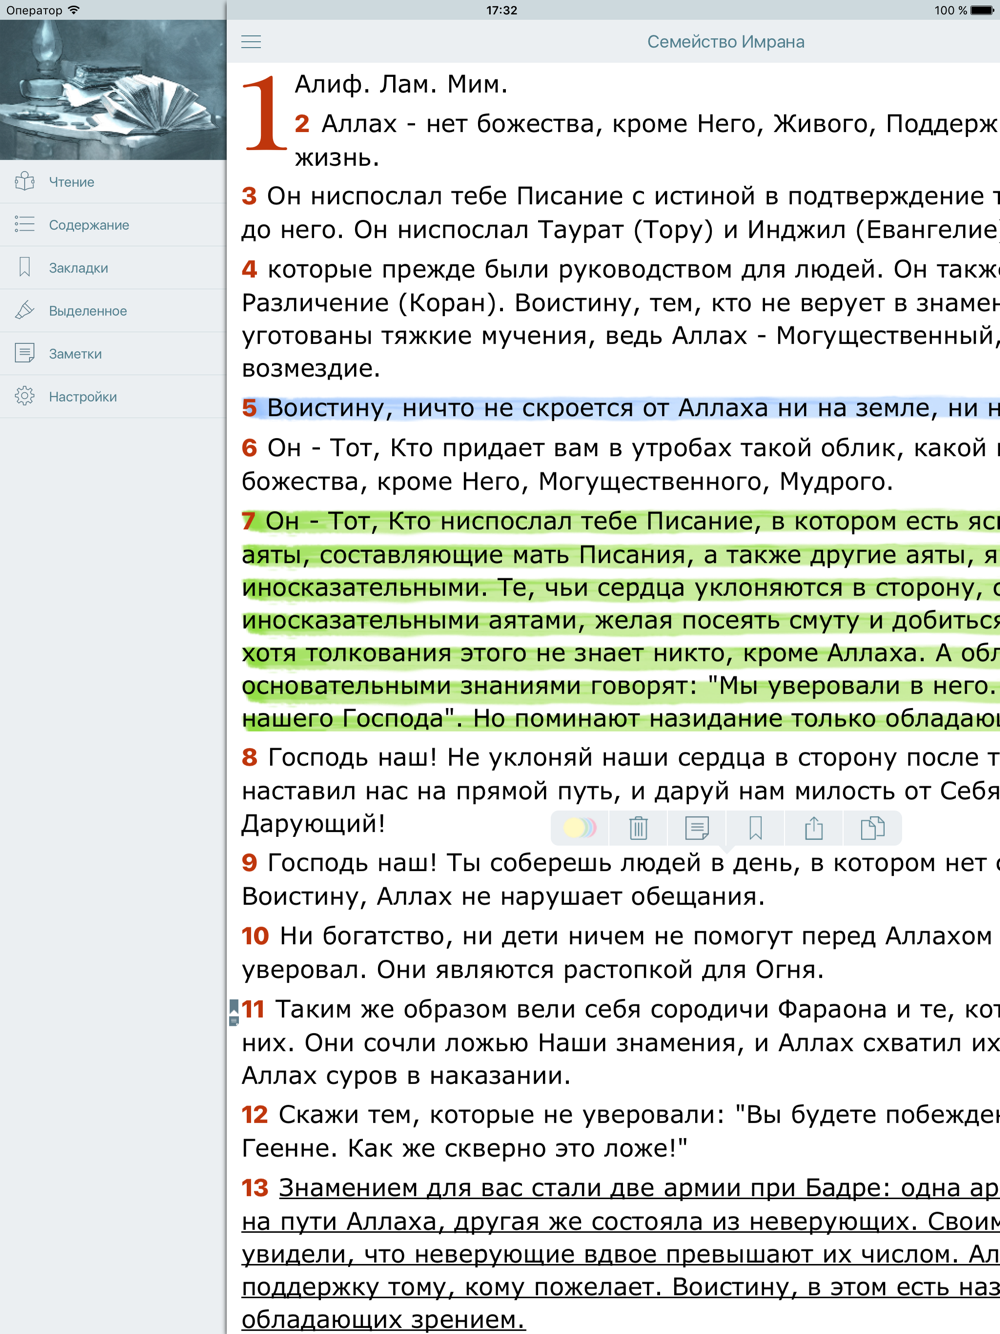Tap verse number 4
Screen dimensions: 1000x1334
249,269
